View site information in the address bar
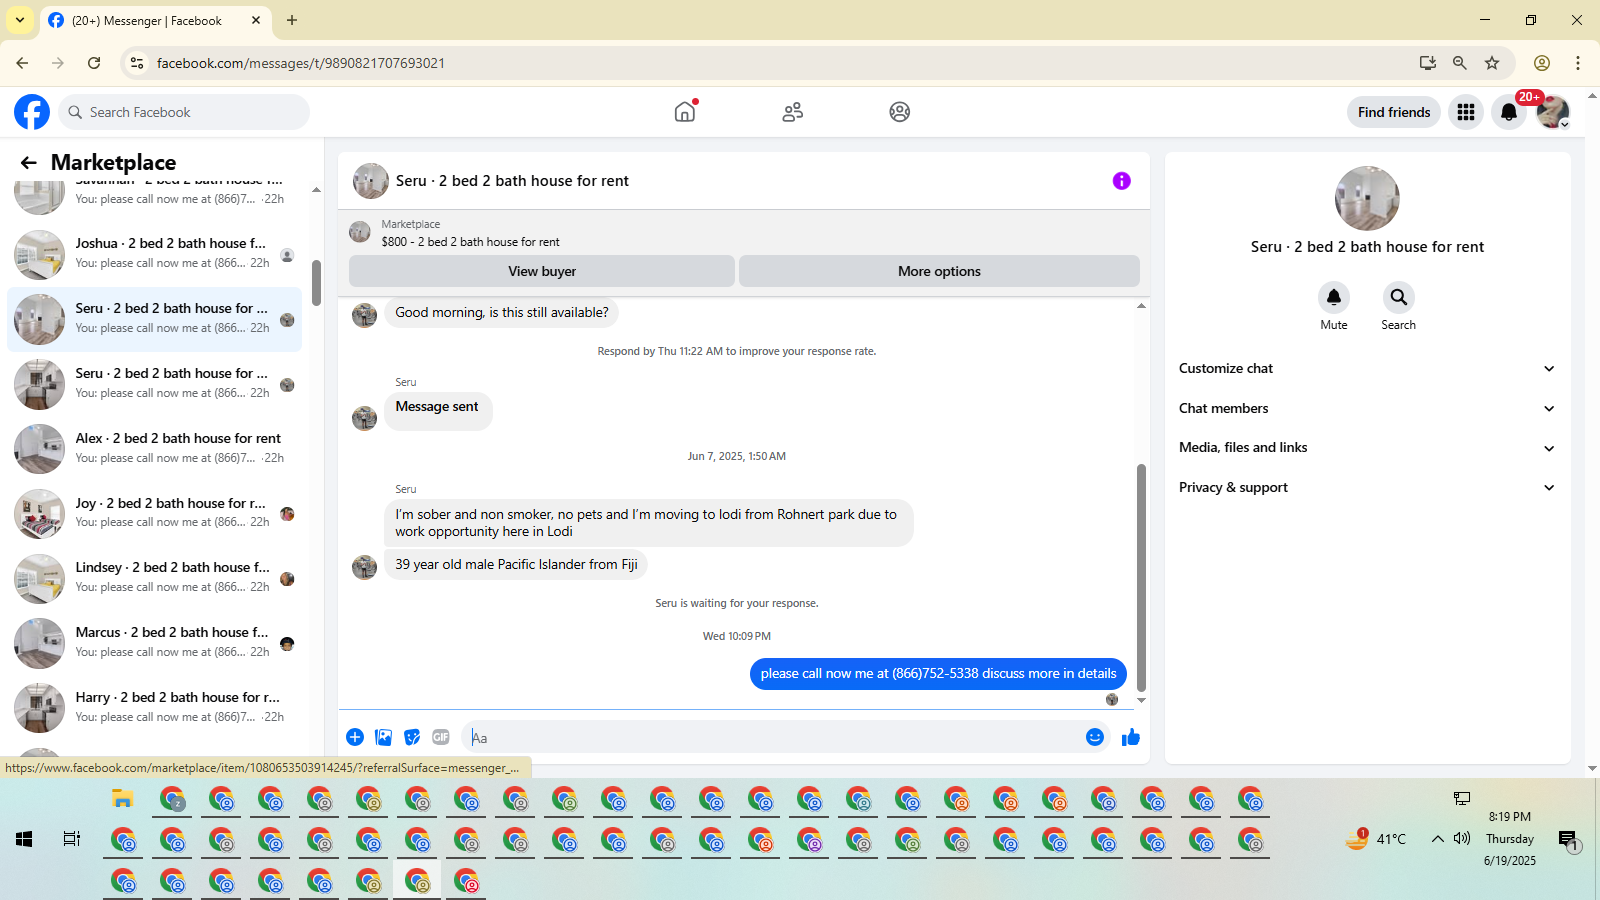Image resolution: width=1600 pixels, height=900 pixels. pyautogui.click(x=137, y=63)
